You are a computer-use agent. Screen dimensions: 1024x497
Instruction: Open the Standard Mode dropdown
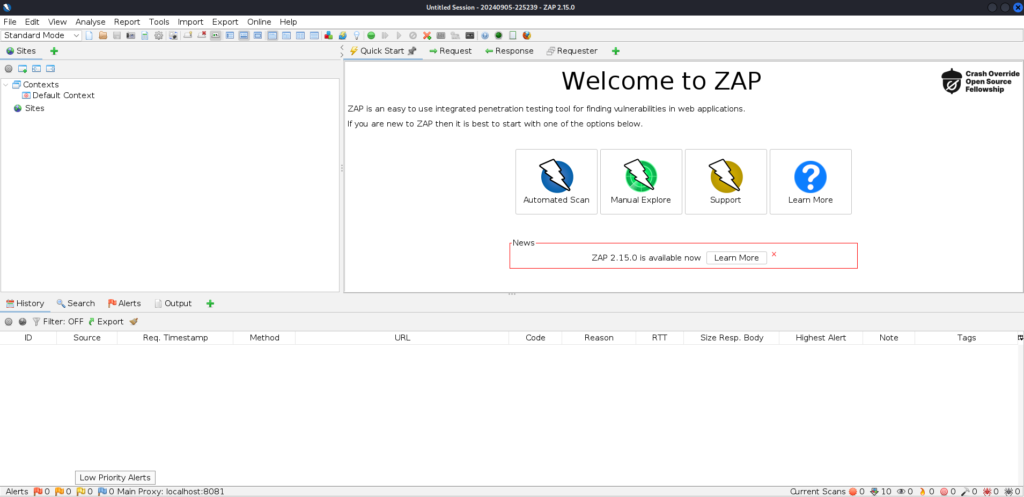click(42, 36)
